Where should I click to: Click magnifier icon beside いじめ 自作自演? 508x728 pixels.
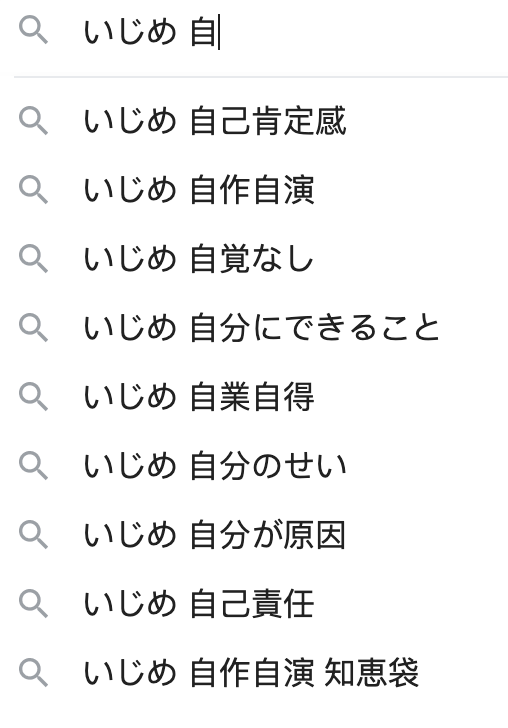[x=33, y=190]
